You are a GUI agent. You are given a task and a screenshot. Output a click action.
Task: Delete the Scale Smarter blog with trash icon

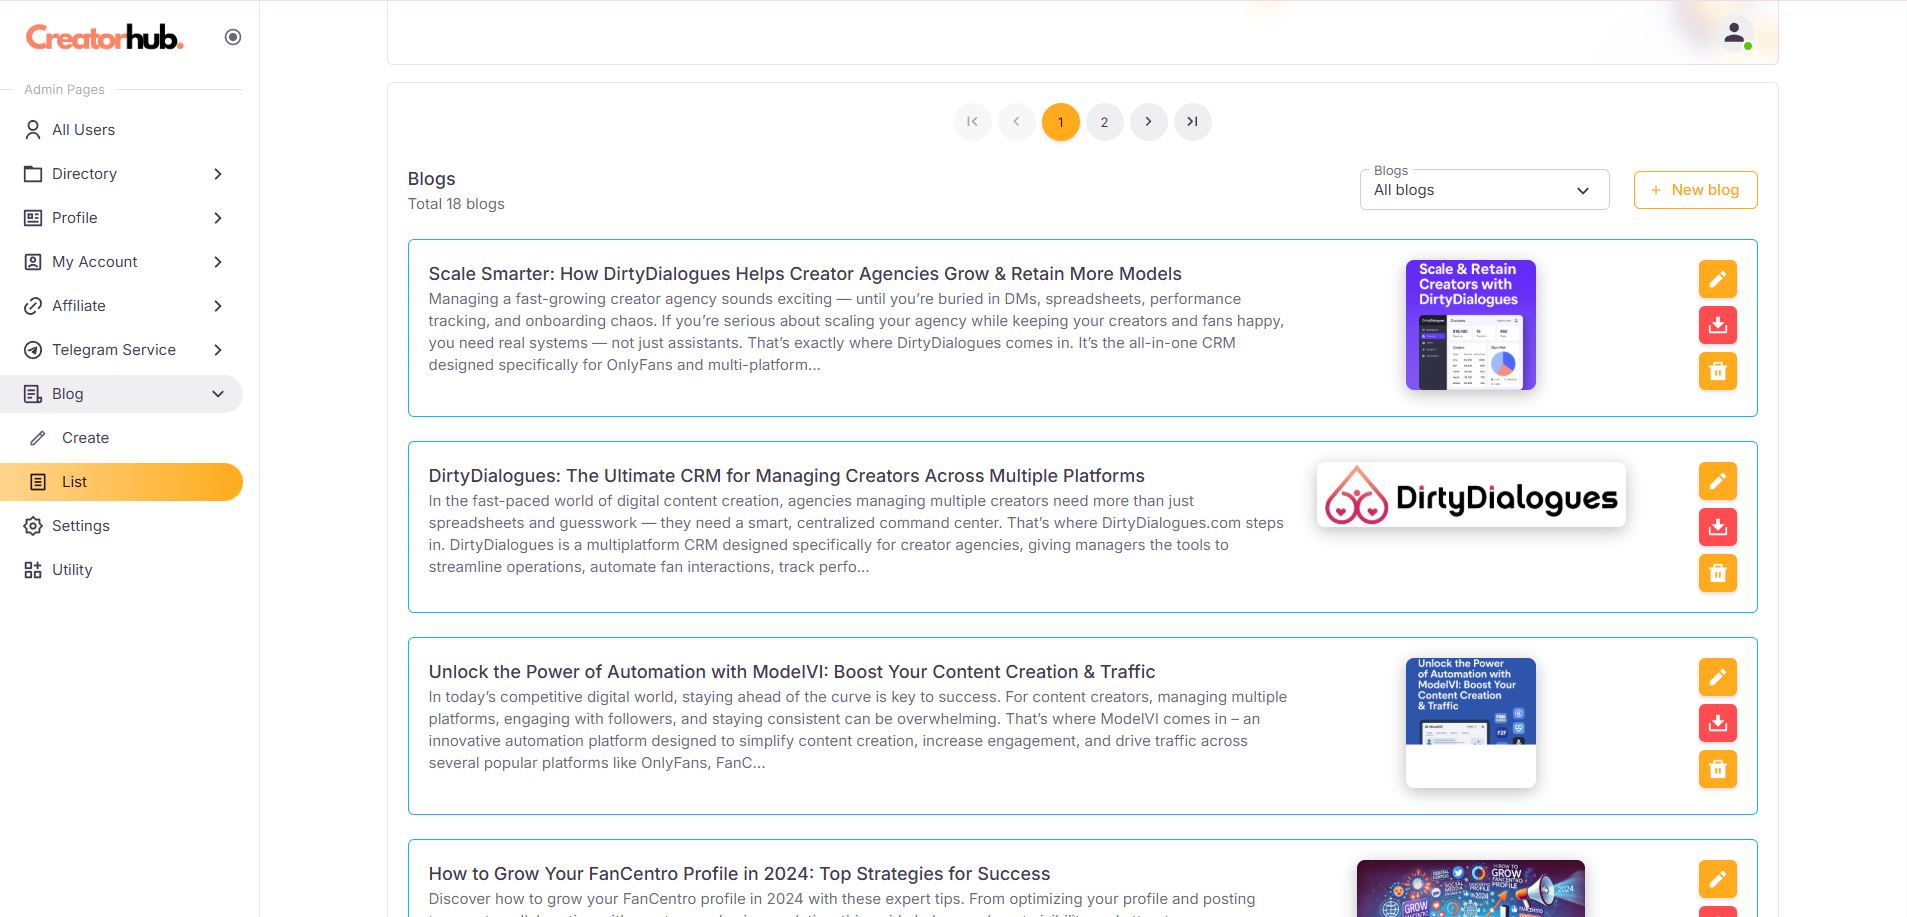[x=1717, y=371]
